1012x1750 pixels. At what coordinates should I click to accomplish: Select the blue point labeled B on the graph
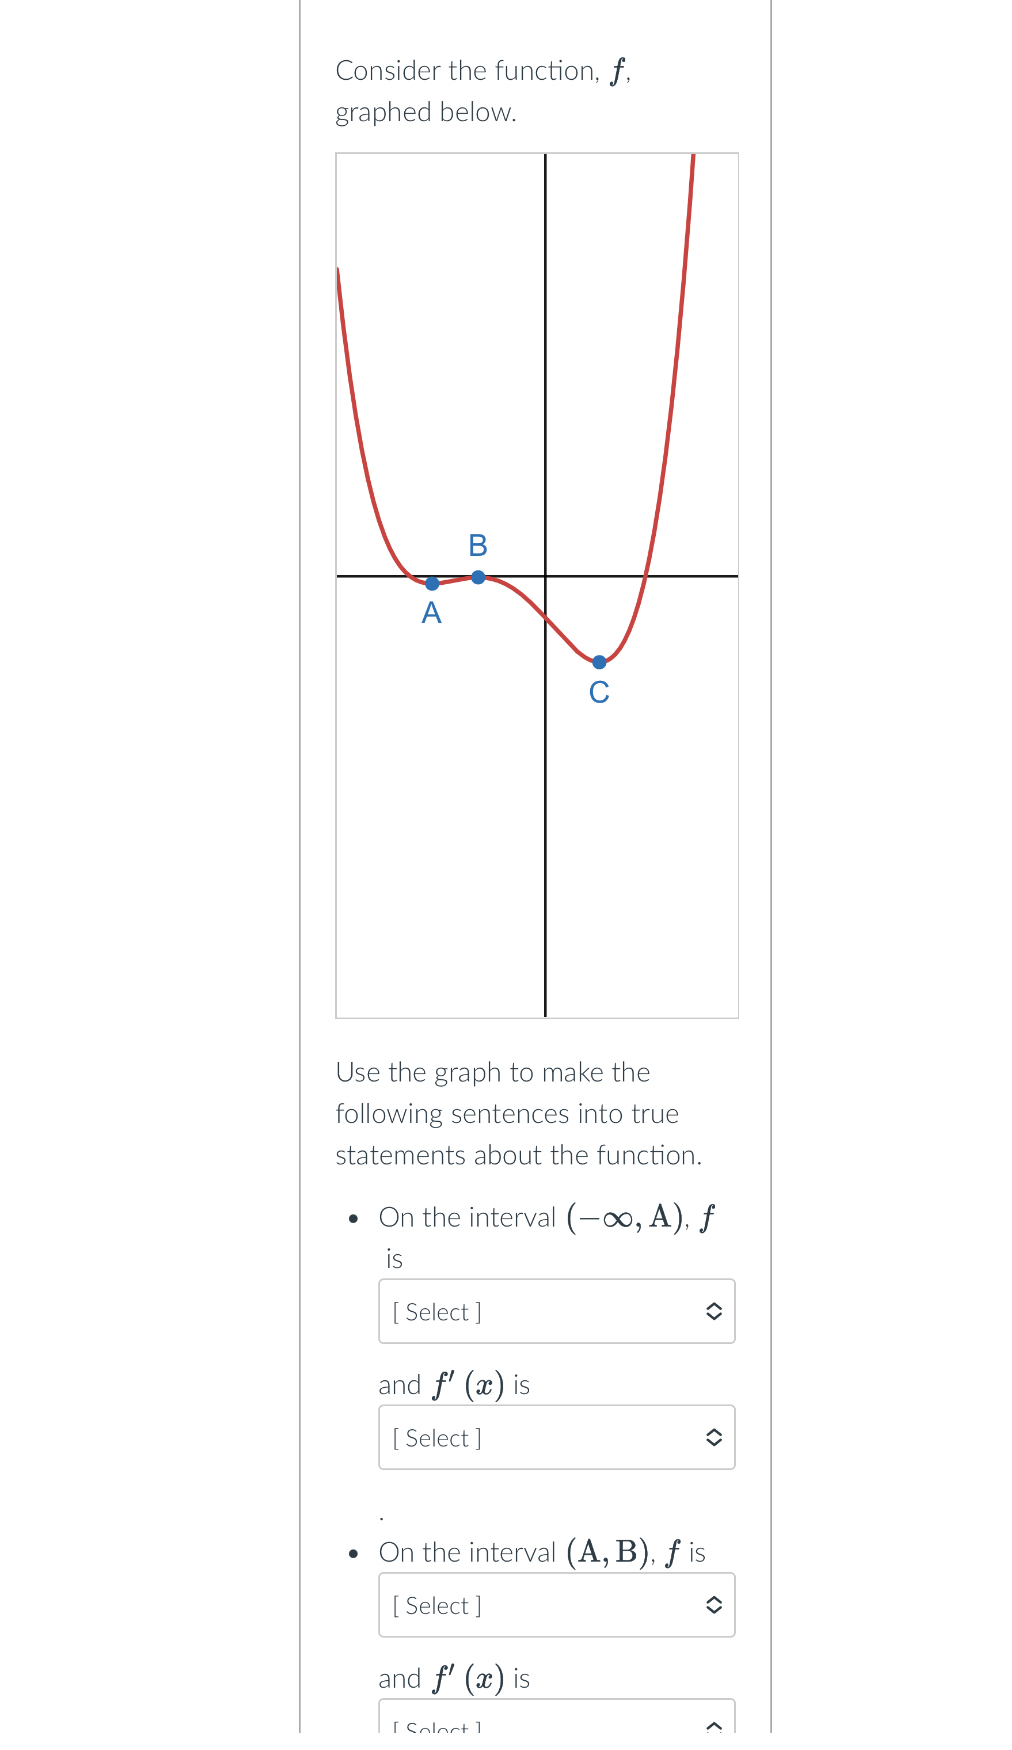click(478, 576)
